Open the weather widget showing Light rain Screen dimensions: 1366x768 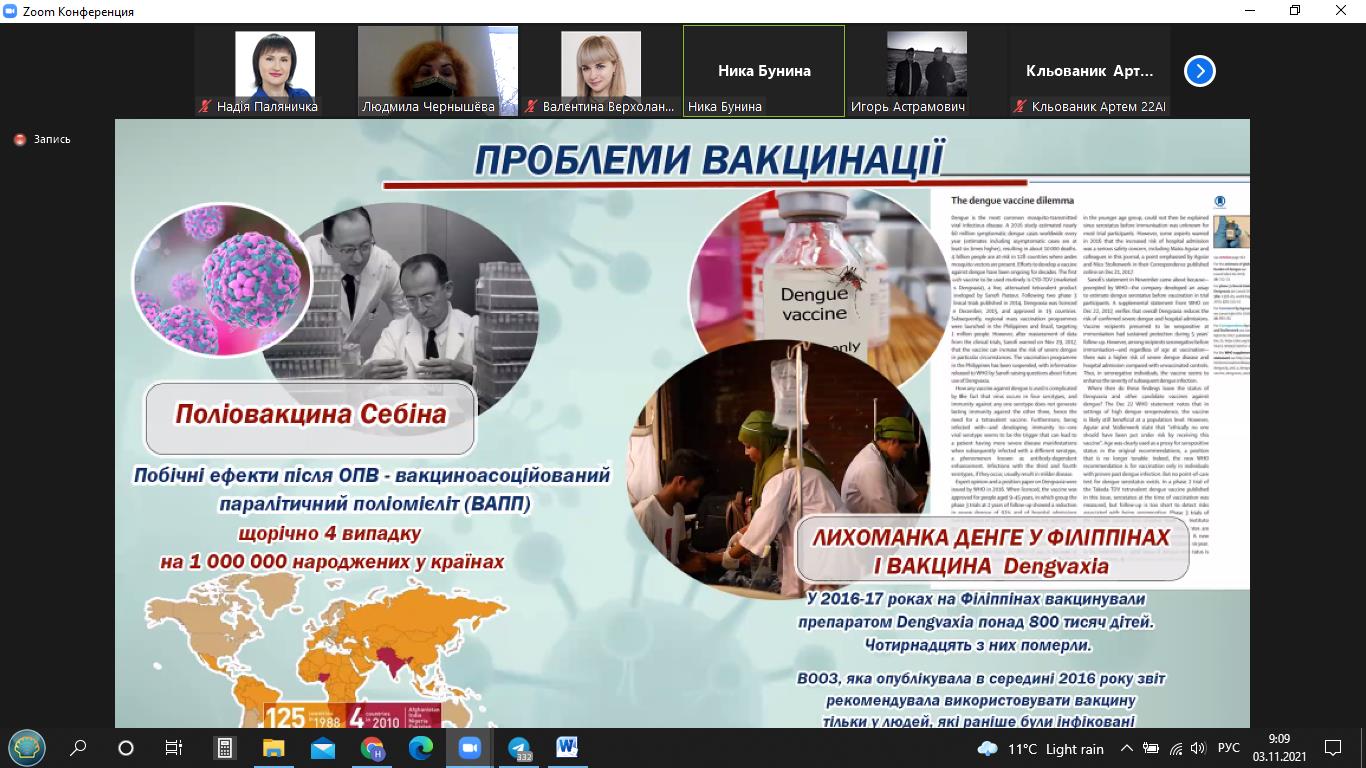tap(1040, 749)
